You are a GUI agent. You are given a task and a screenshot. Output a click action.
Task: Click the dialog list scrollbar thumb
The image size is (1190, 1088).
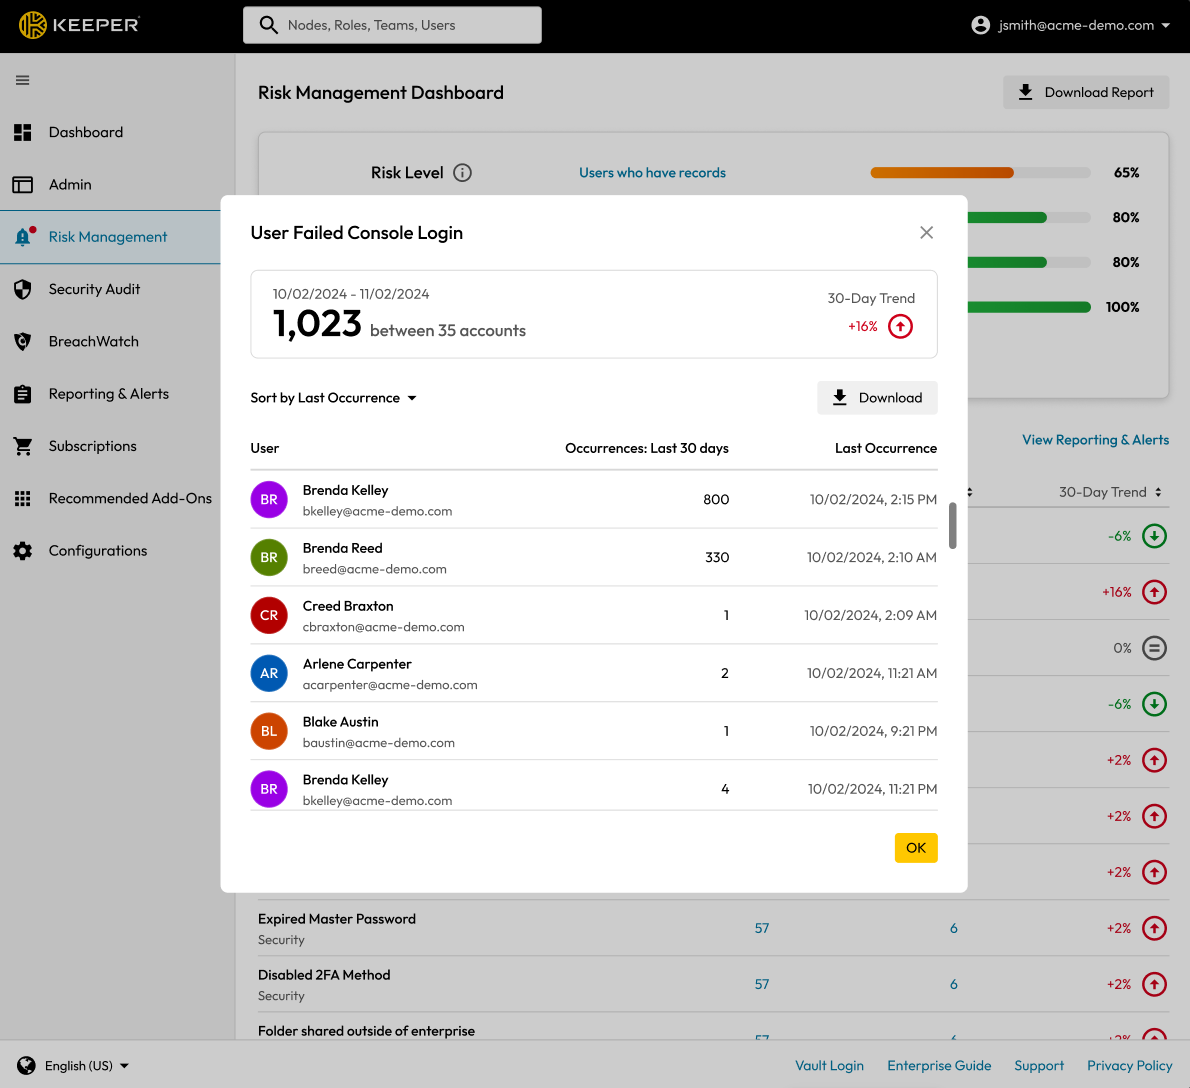click(x=953, y=525)
